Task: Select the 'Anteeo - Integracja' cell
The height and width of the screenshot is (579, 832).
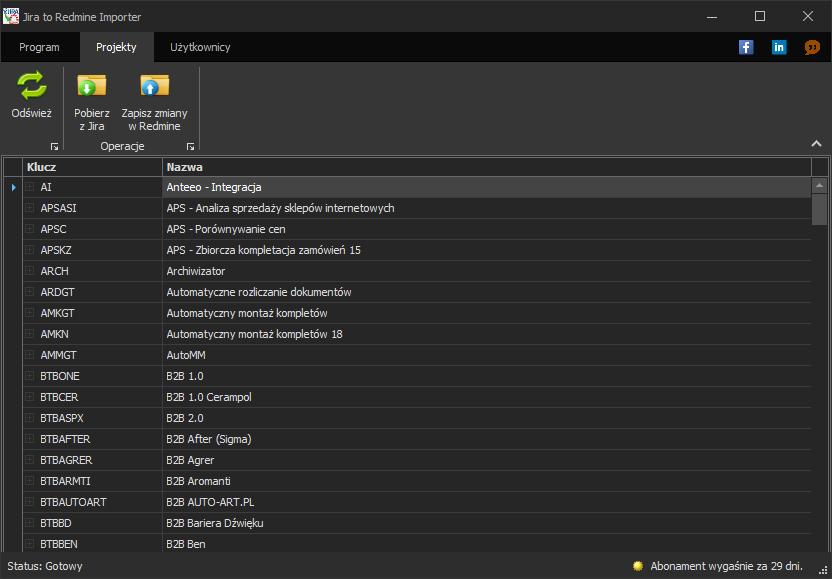Action: 487,187
